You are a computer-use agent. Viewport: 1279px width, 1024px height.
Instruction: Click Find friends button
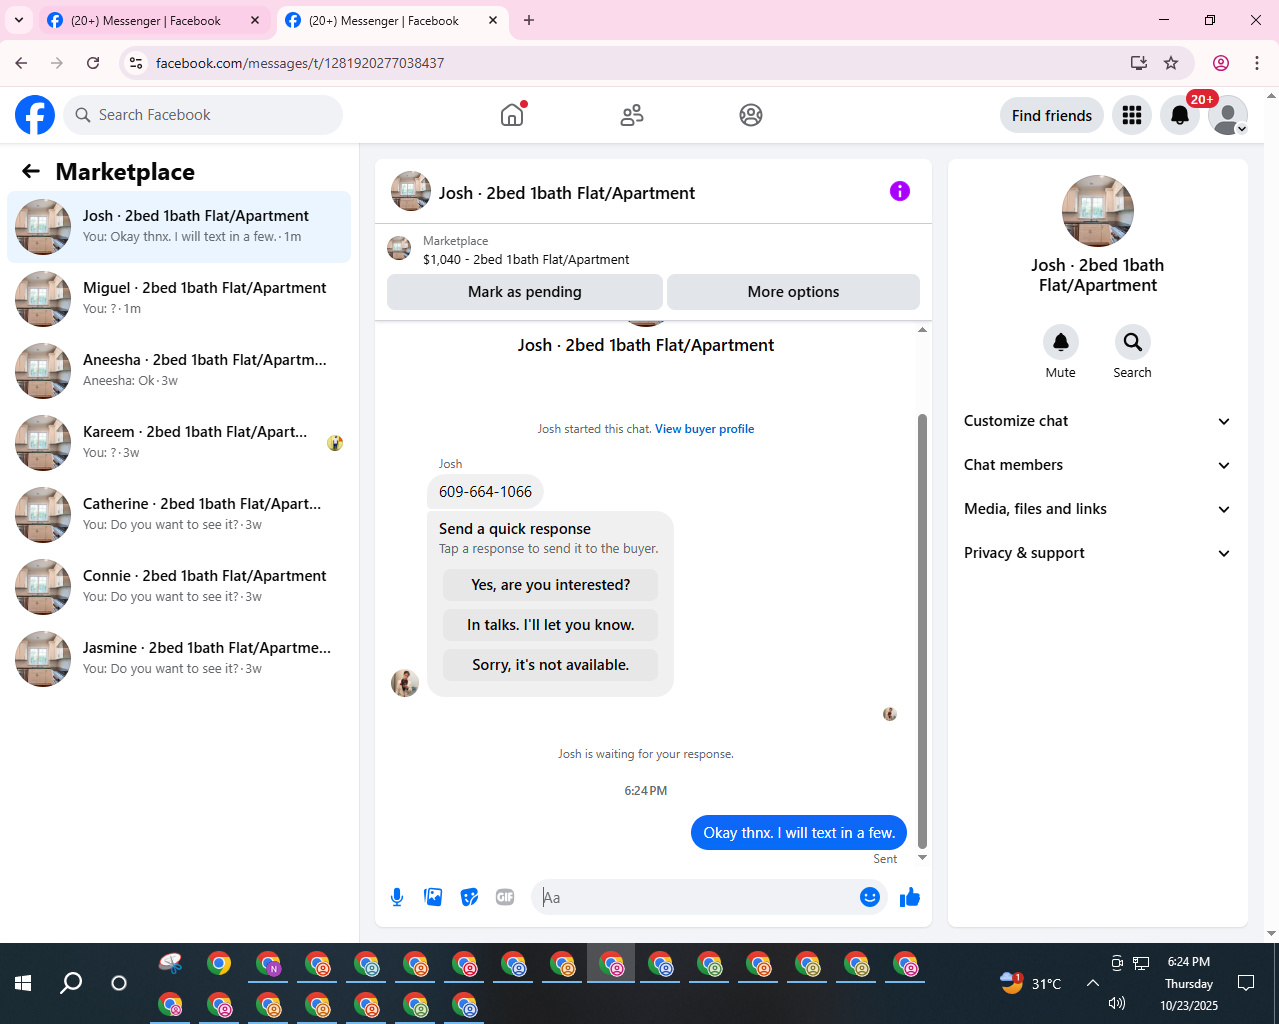[x=1052, y=115]
